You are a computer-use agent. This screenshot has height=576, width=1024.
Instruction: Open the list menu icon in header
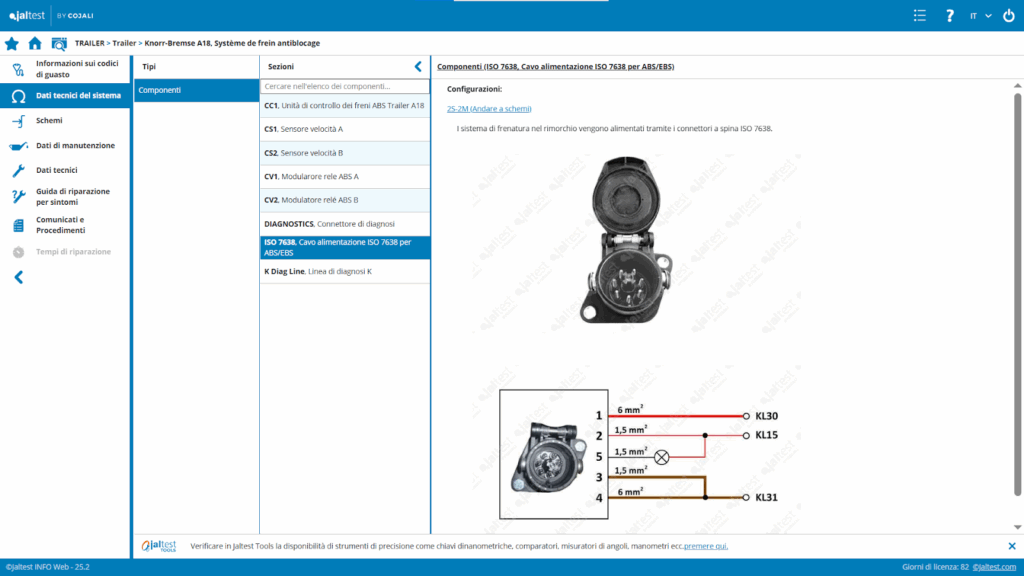coord(920,16)
